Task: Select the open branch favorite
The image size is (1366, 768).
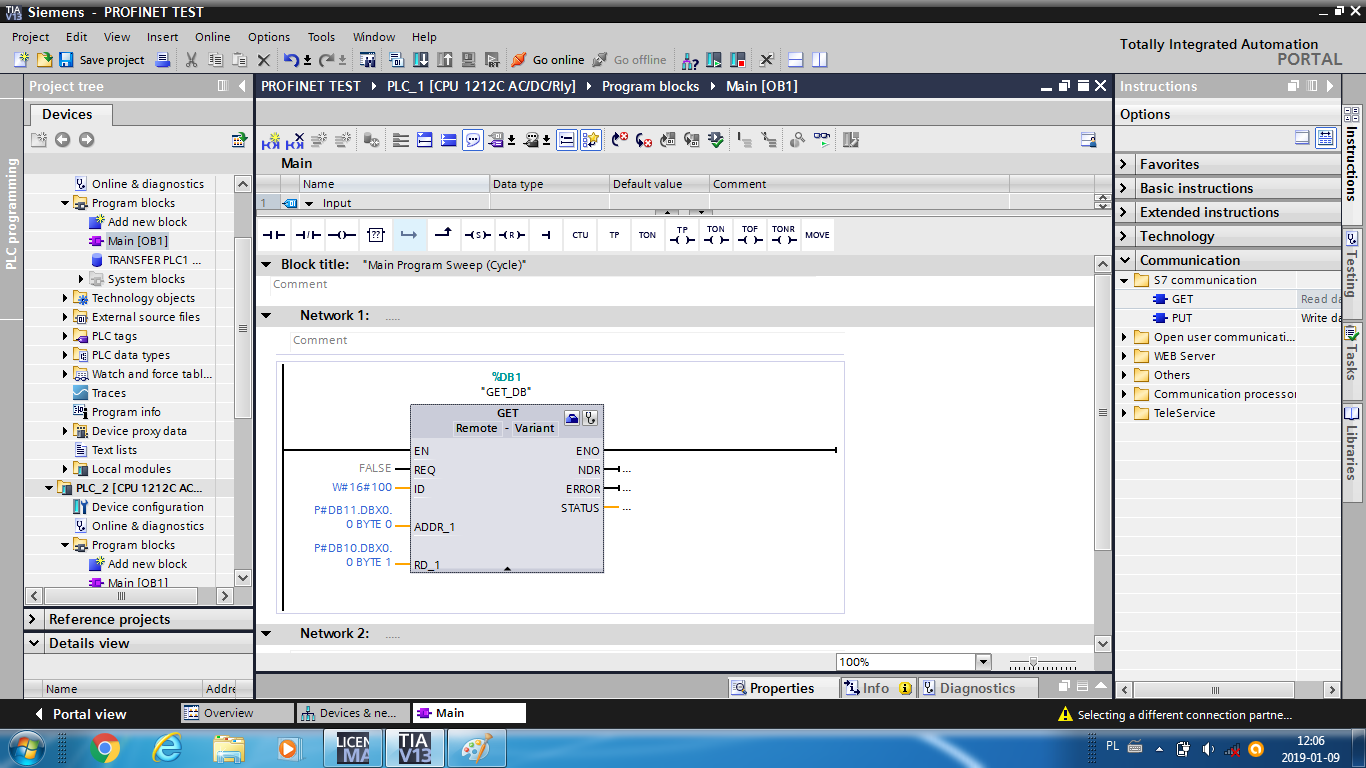Action: [x=410, y=235]
